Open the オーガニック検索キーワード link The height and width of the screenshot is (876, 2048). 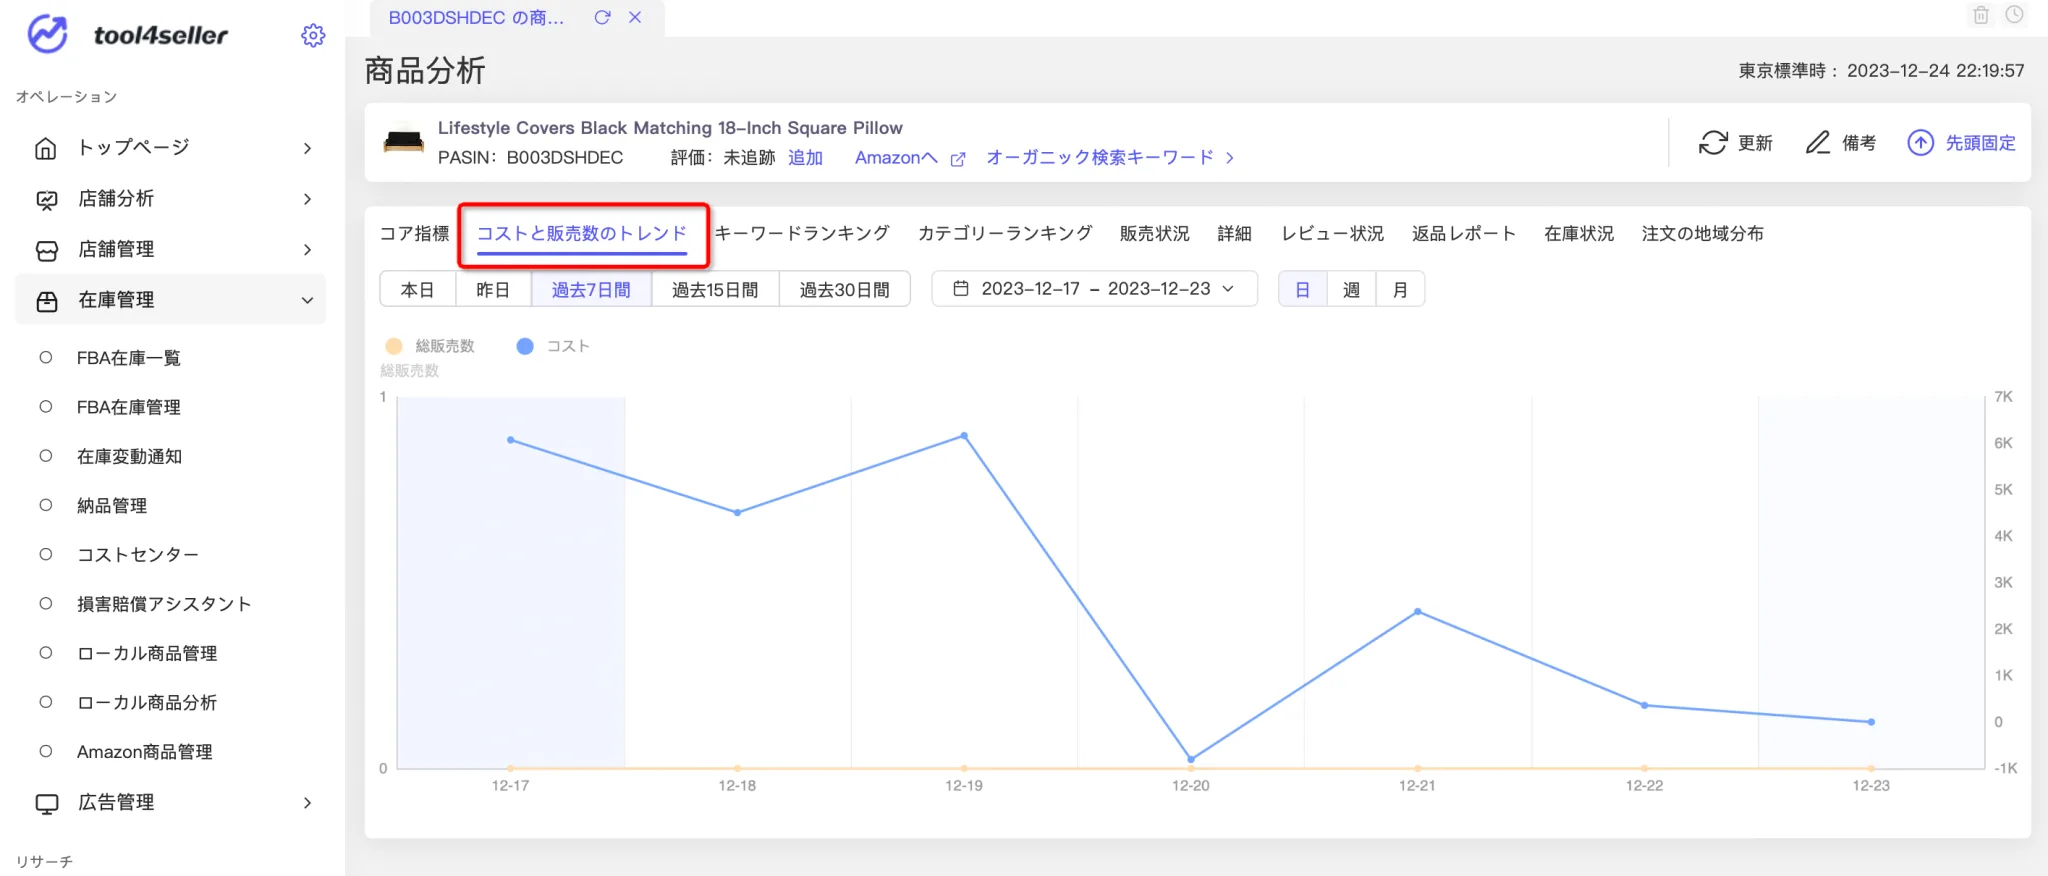click(x=1100, y=157)
